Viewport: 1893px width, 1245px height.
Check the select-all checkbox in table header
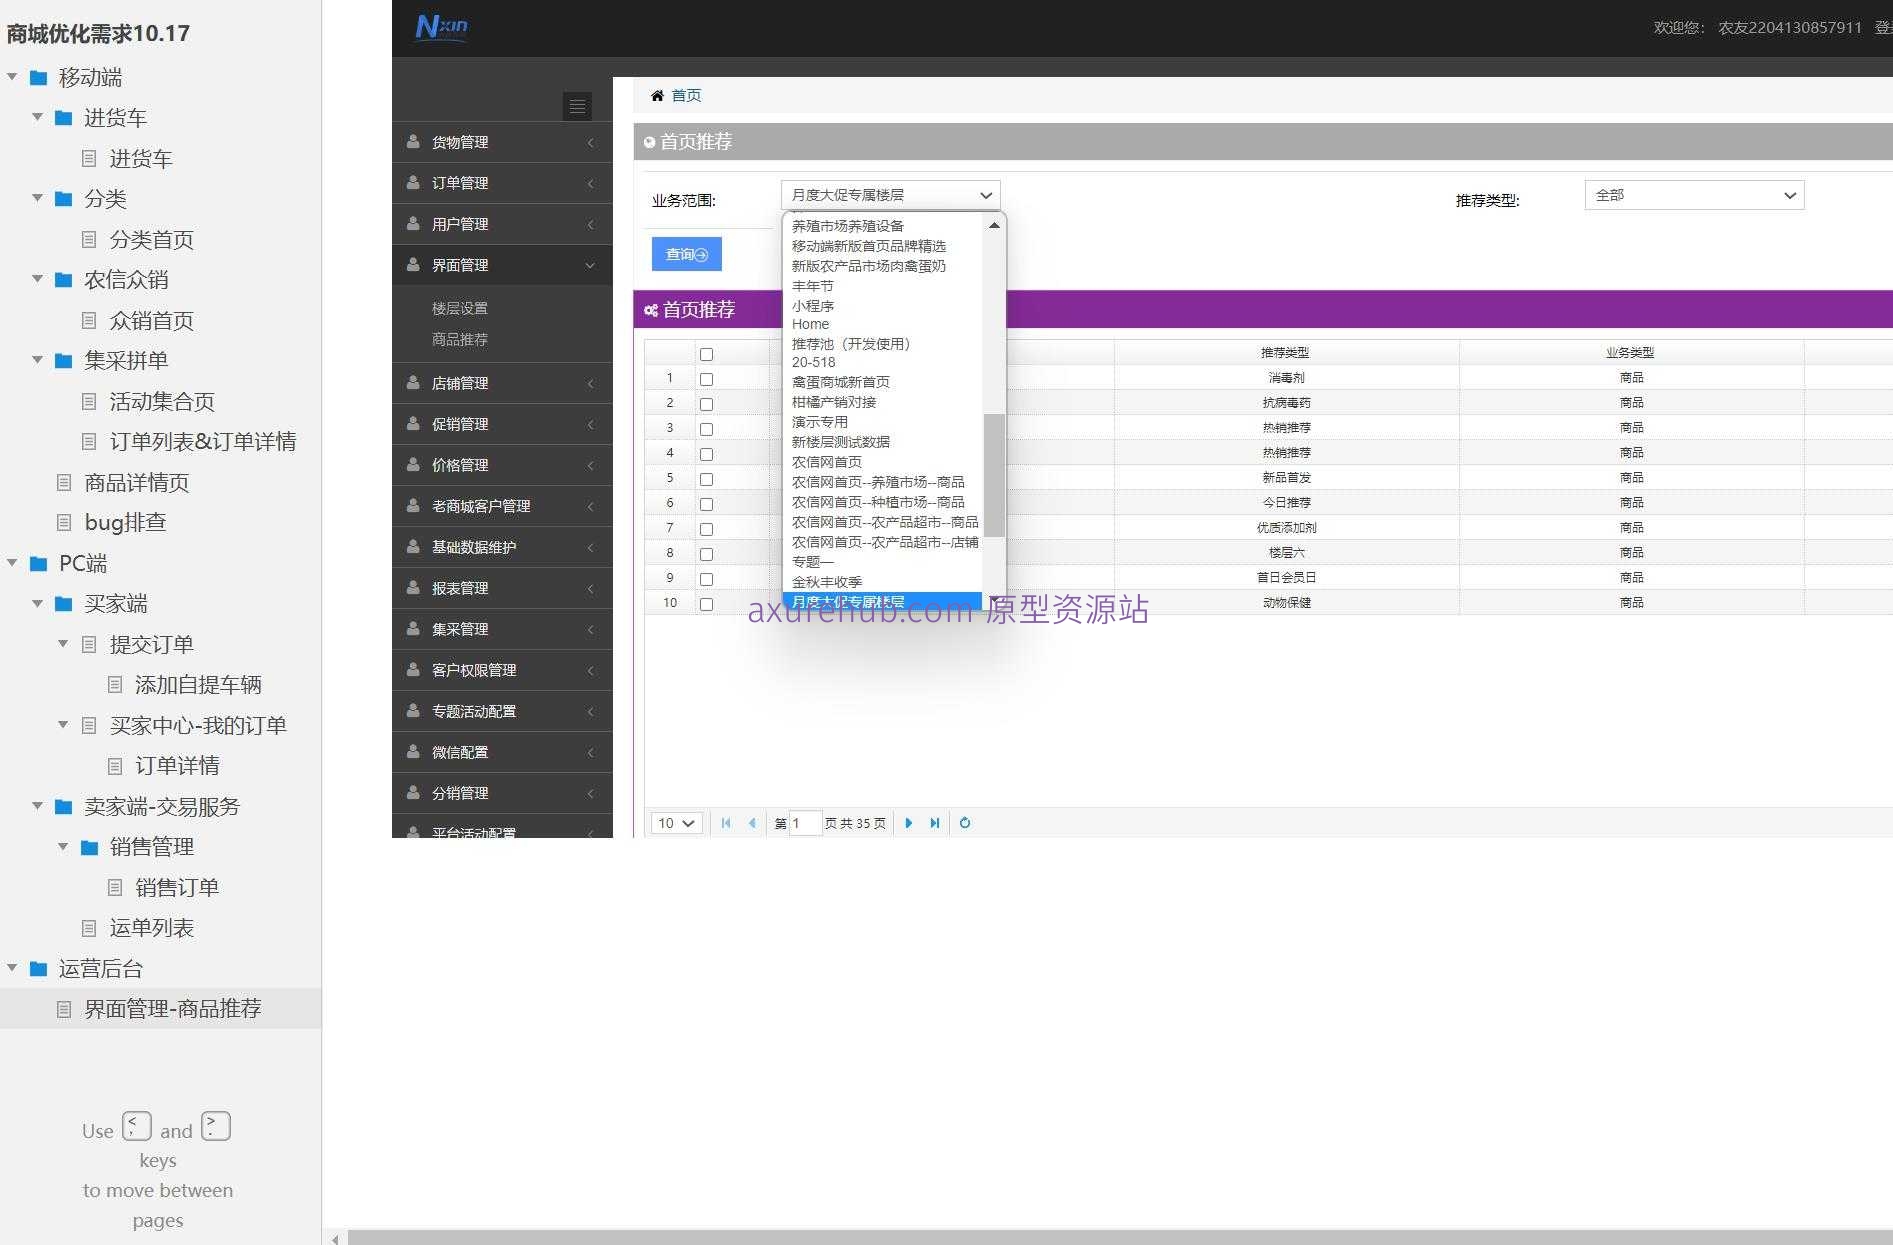tap(706, 354)
